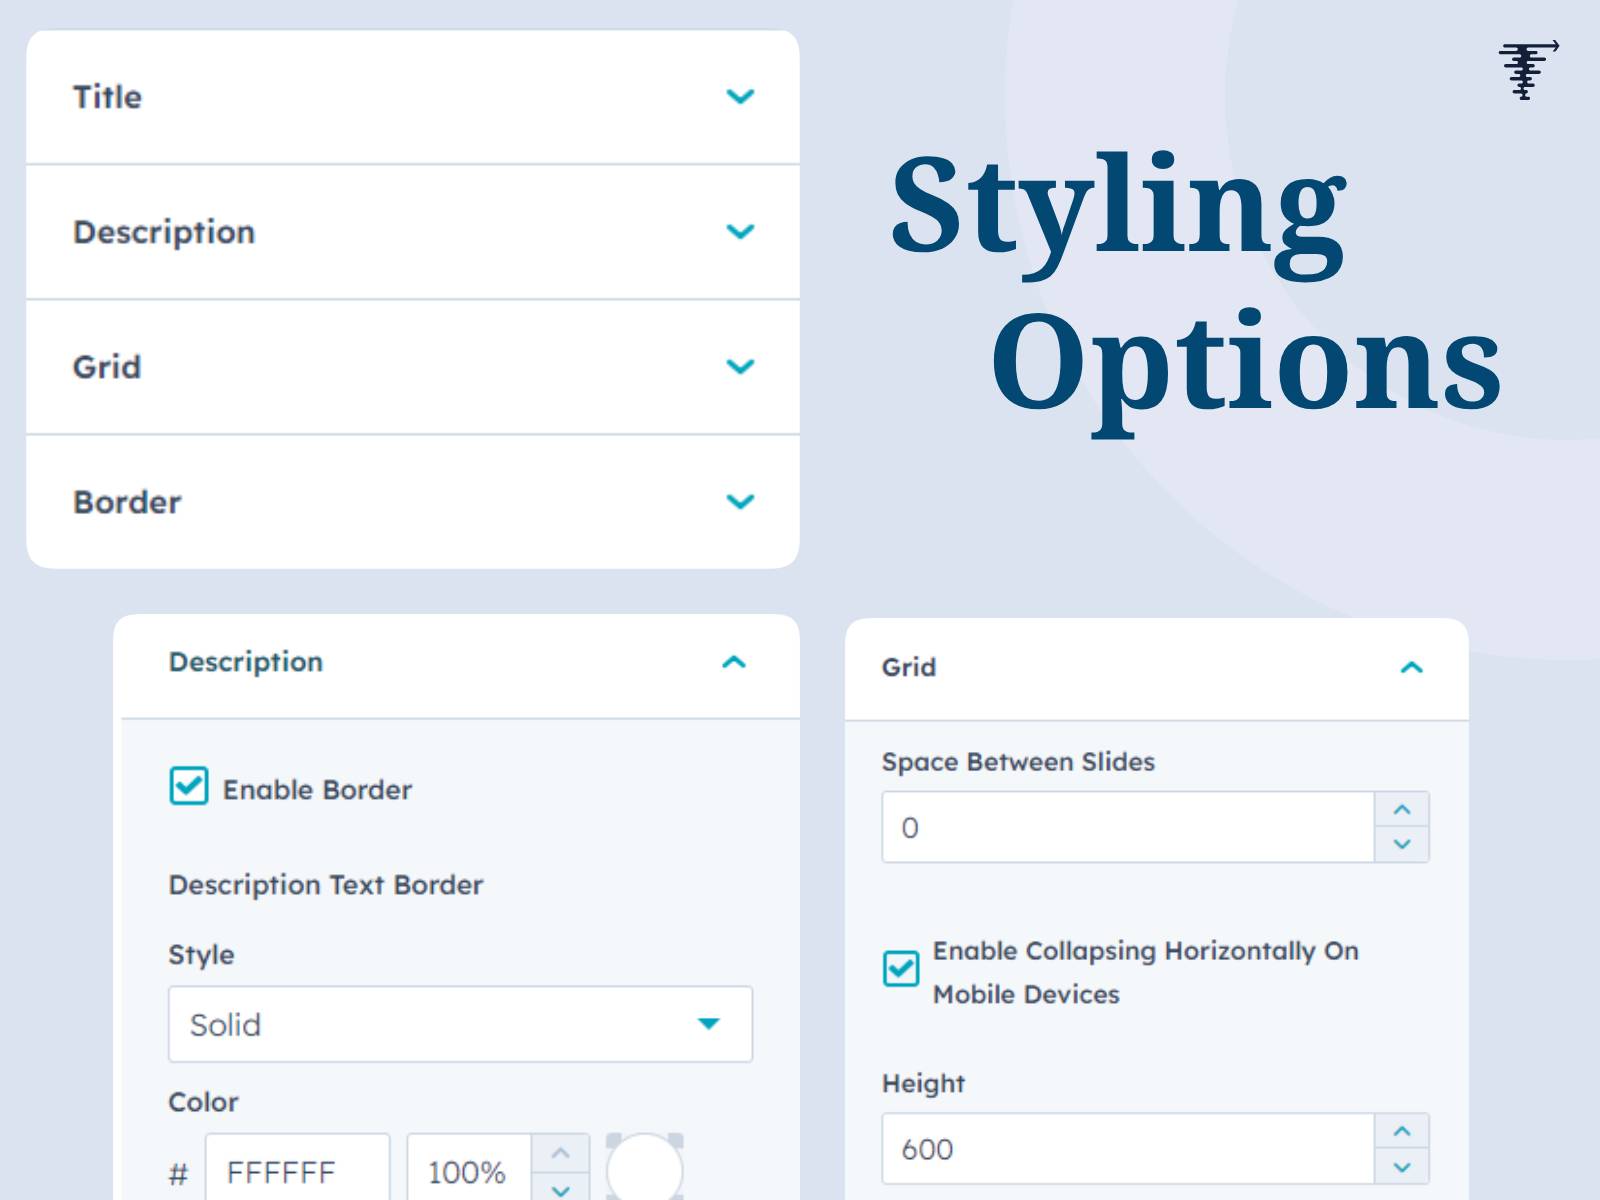Click the 100% opacity input field
Viewport: 1600px width, 1200px height.
[469, 1168]
